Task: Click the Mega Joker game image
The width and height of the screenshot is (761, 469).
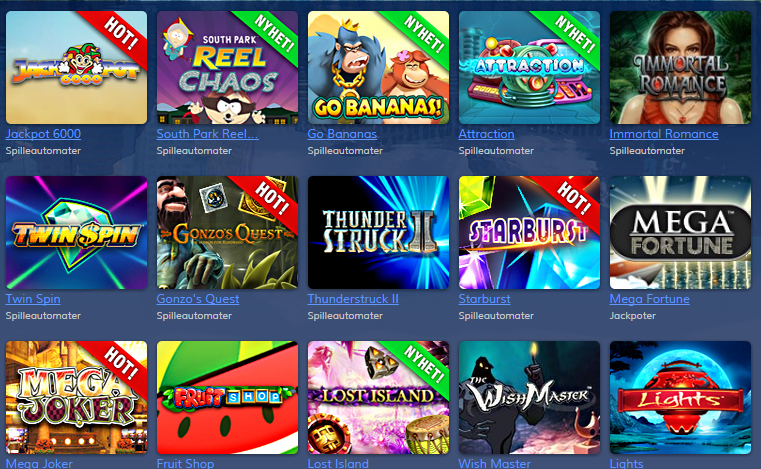Action: (76, 398)
